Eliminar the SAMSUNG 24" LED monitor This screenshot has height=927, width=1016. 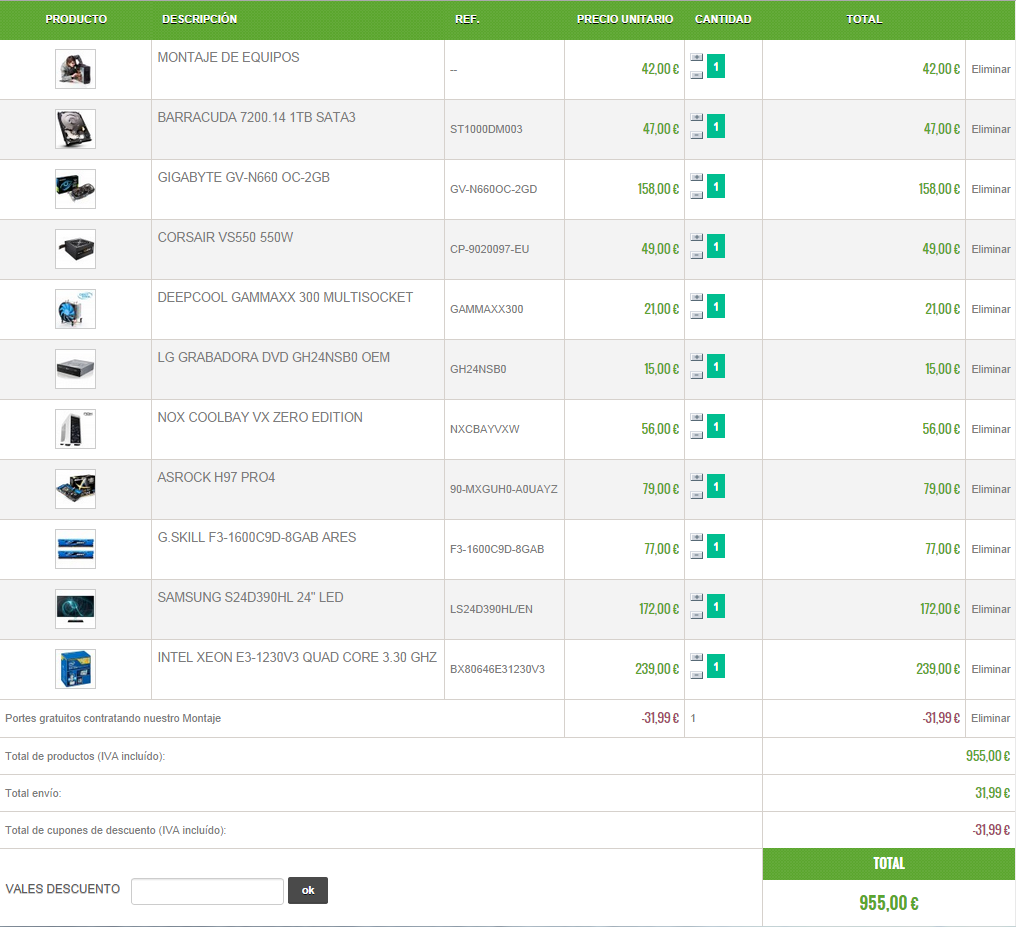pyautogui.click(x=991, y=610)
